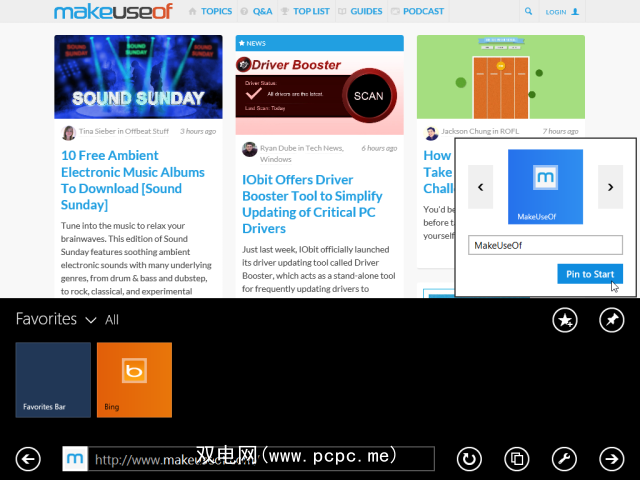Click 'Tina Sieber in Offbeat Stuff' byline
Screen dimensions: 640x480
click(124, 131)
